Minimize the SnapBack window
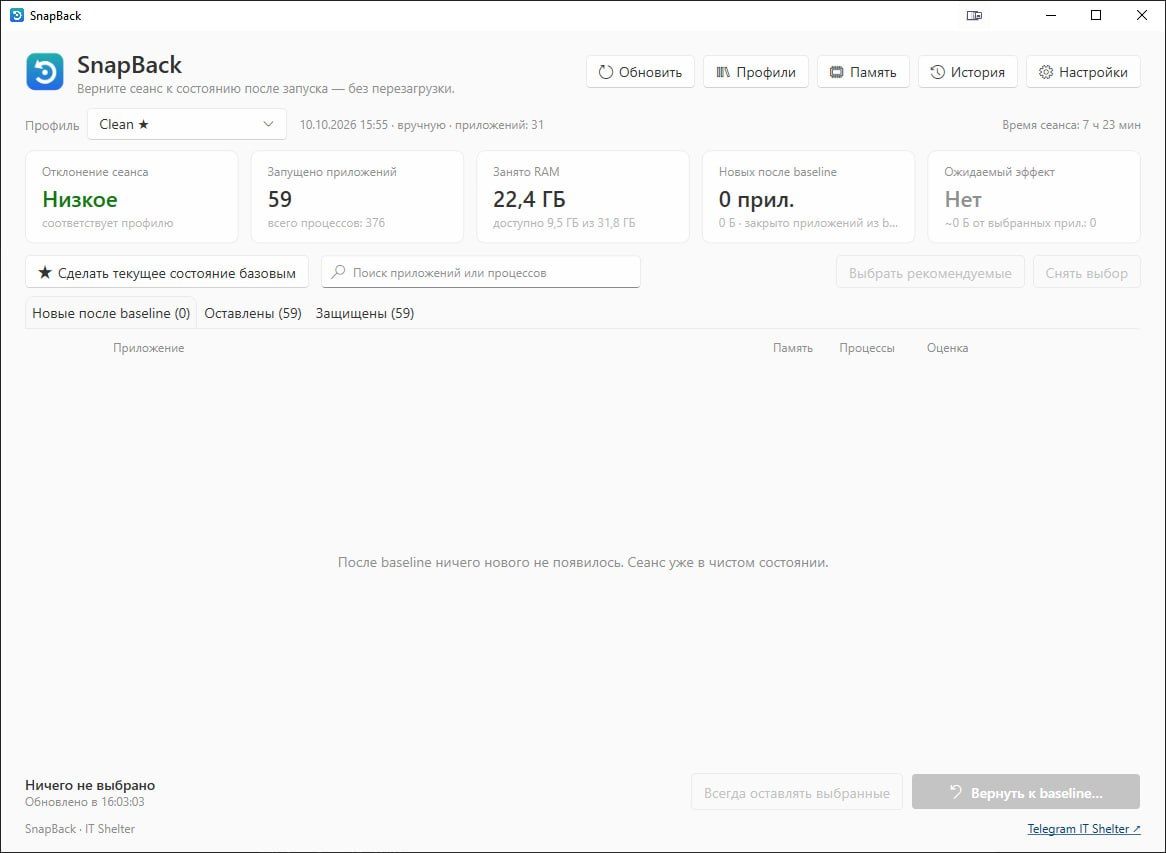Screen dimensions: 1166x853 tap(1051, 15)
